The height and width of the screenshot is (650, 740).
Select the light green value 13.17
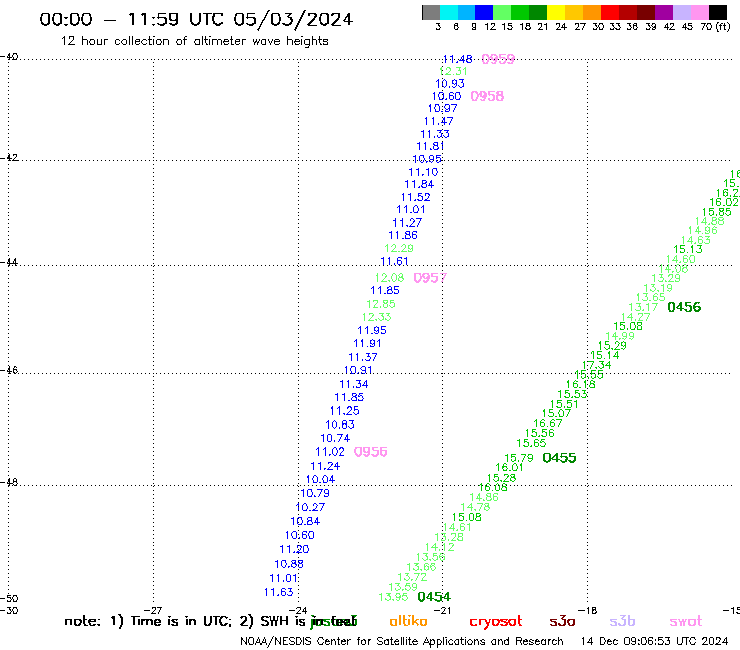[643, 307]
